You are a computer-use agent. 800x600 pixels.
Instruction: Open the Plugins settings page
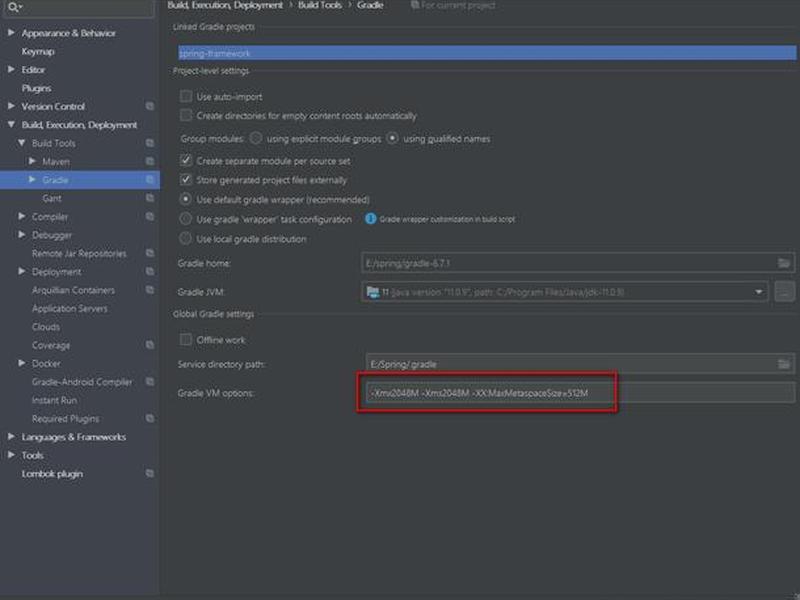click(36, 88)
